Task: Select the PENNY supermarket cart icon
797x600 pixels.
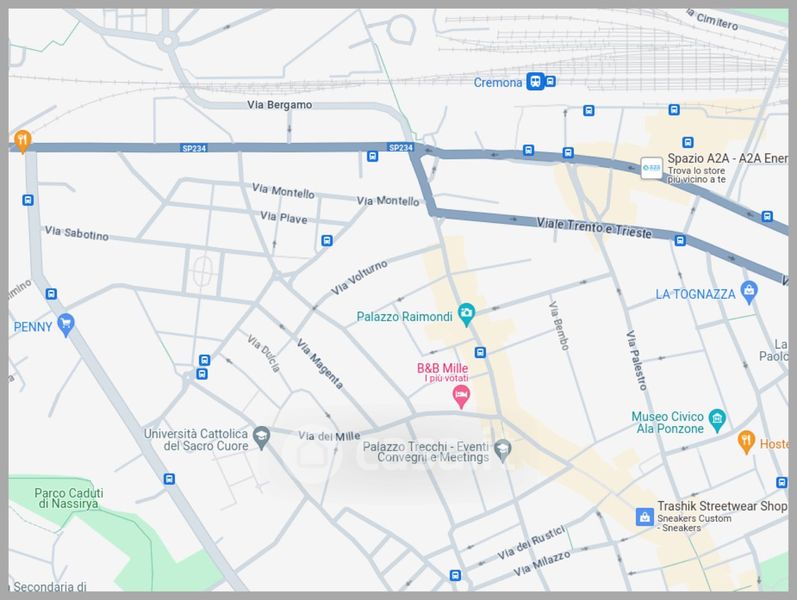Action: [67, 323]
